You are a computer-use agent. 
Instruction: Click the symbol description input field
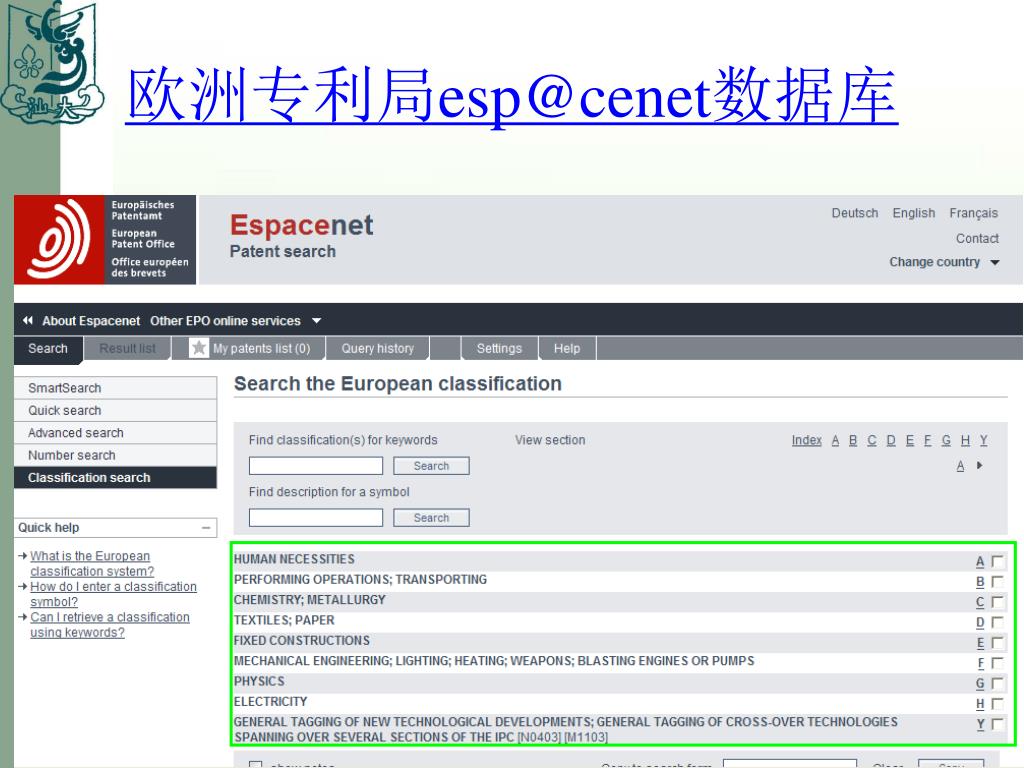(x=315, y=518)
